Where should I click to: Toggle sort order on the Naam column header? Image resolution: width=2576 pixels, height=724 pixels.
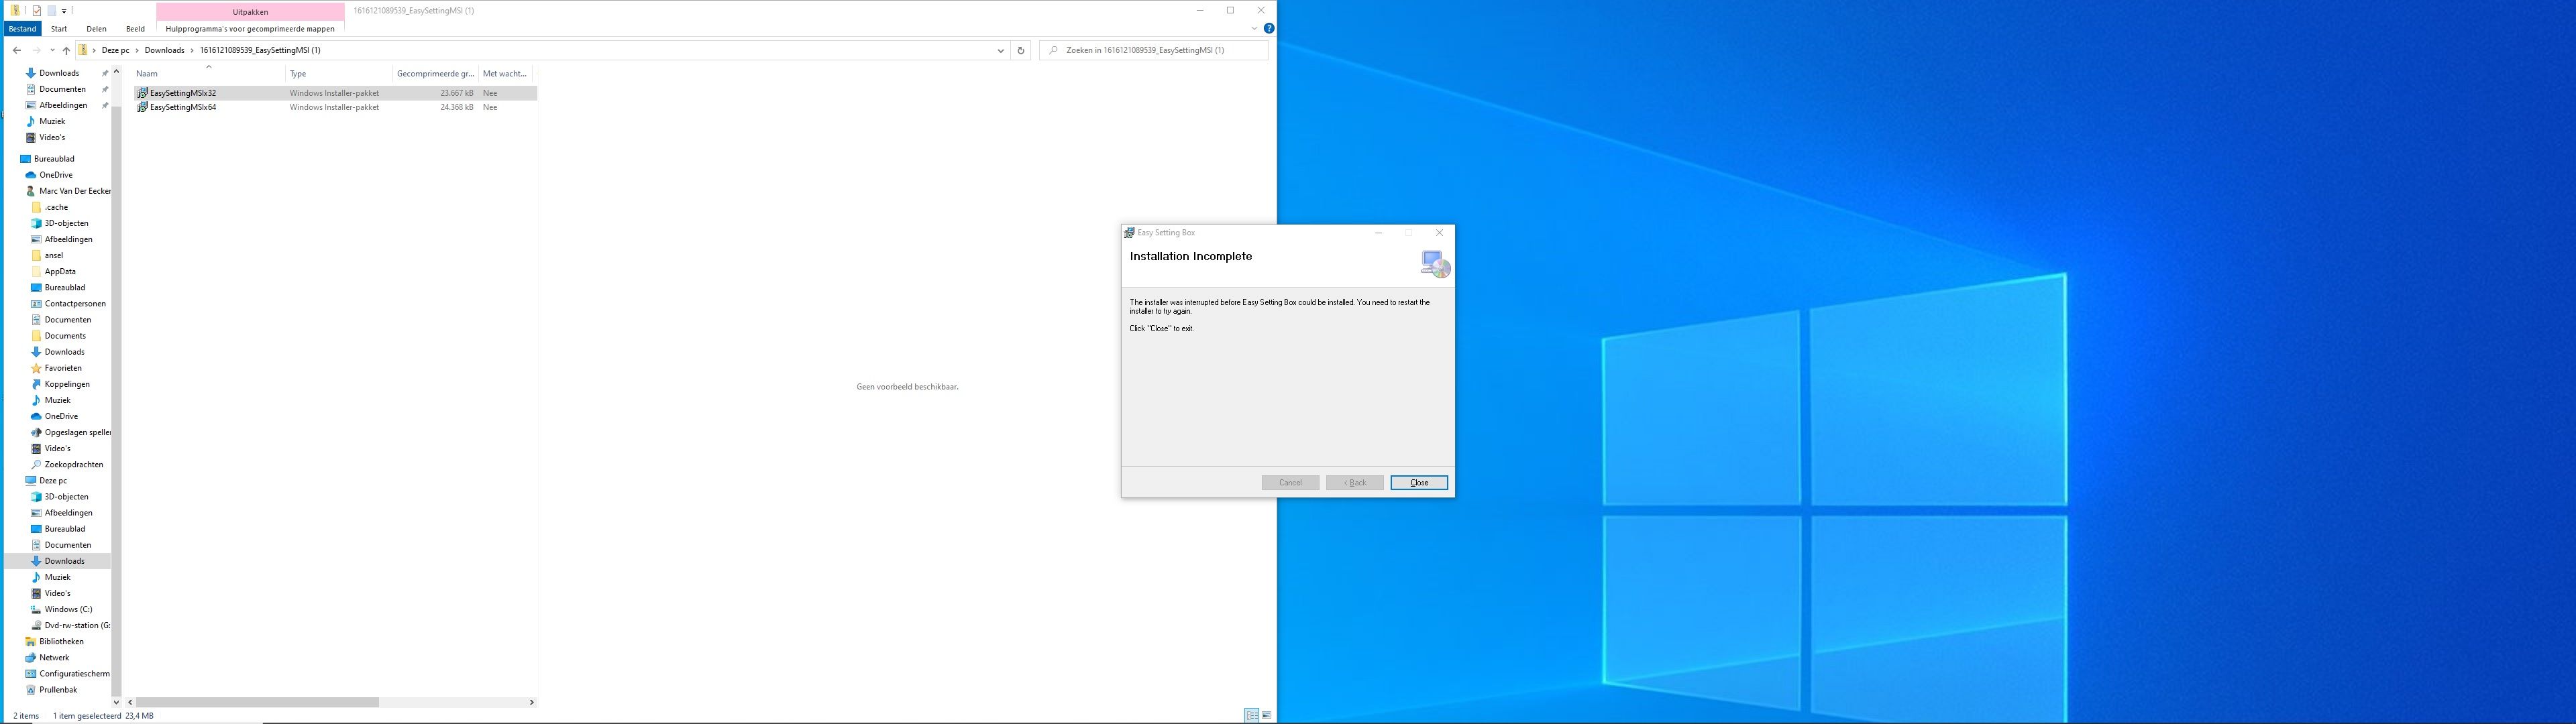(146, 73)
